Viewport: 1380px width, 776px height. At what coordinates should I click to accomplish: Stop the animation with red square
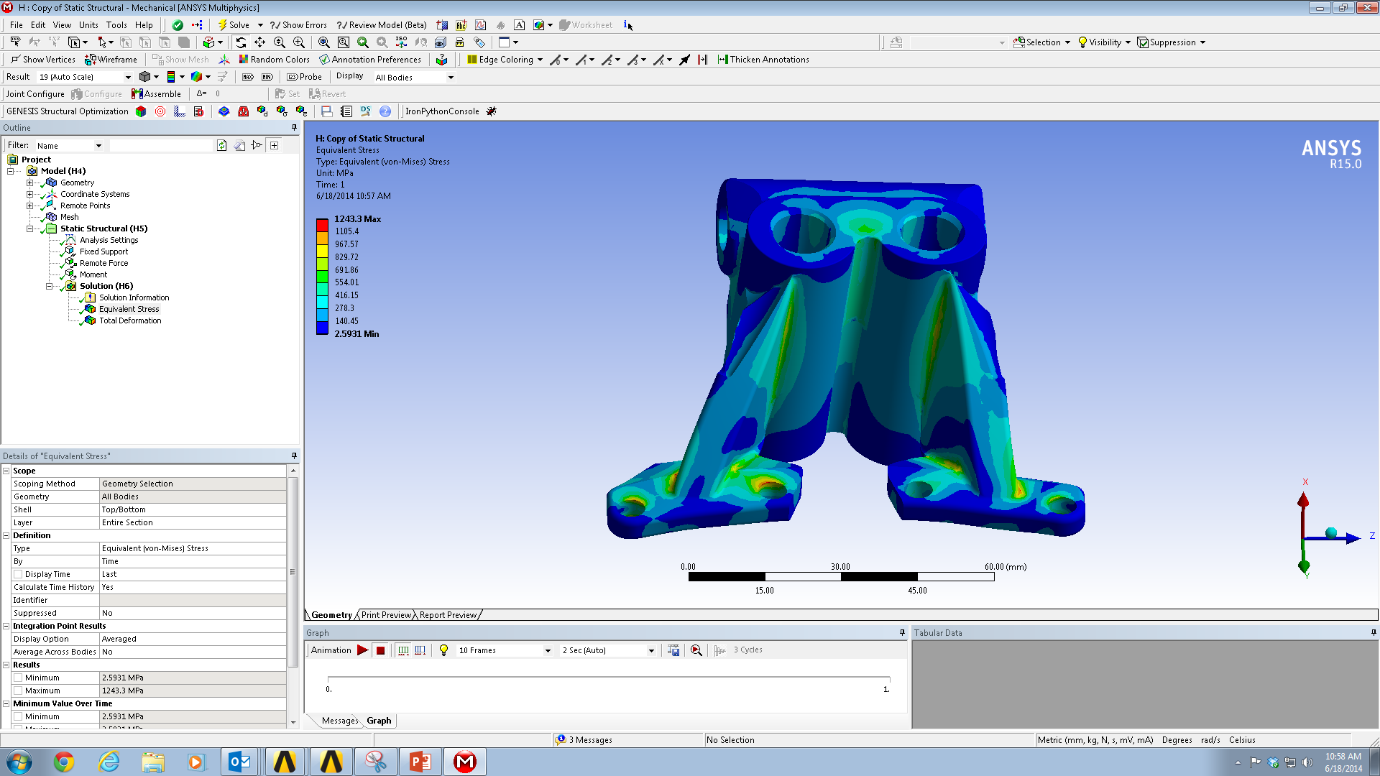381,650
